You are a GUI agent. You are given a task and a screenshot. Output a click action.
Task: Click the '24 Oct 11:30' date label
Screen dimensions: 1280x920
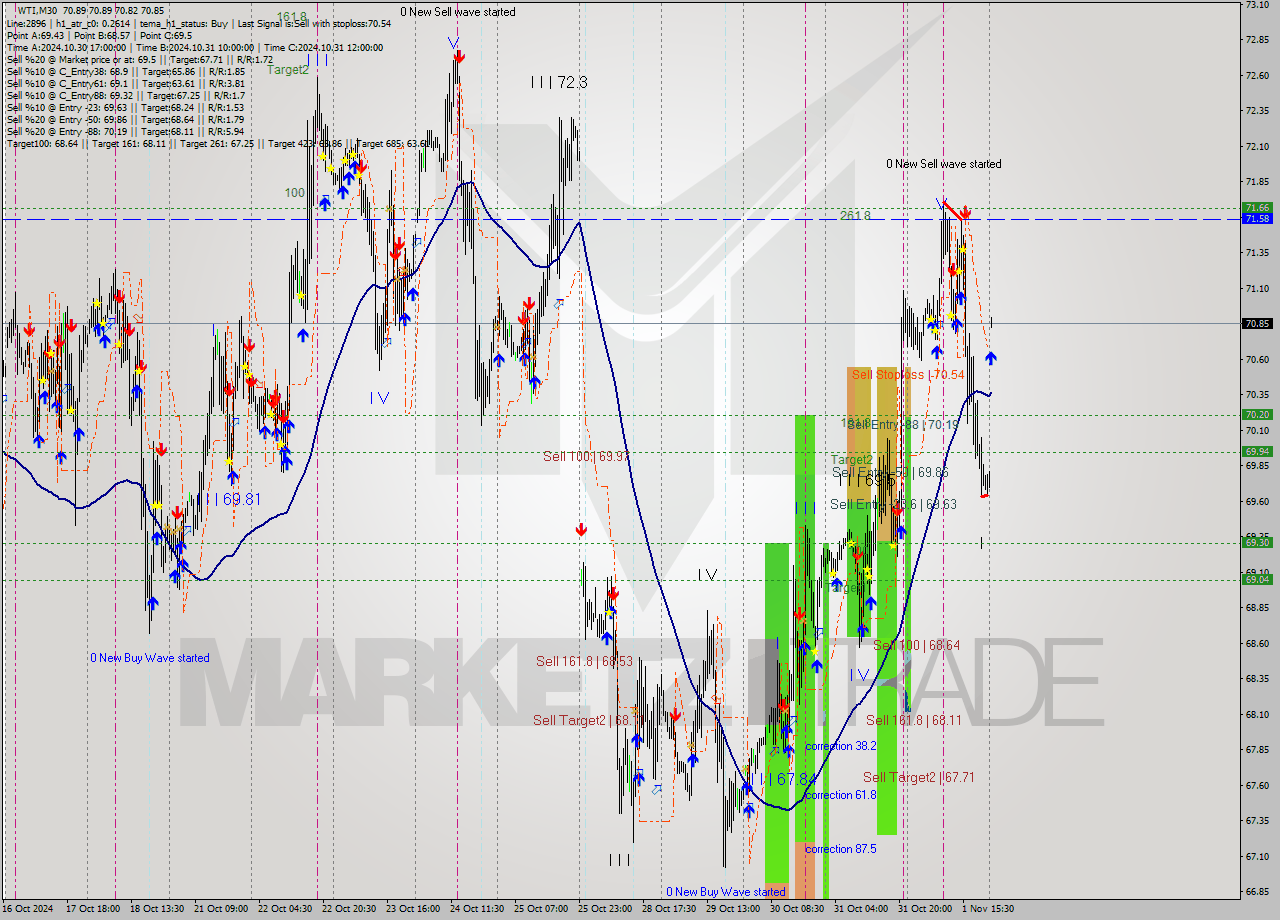[x=478, y=909]
